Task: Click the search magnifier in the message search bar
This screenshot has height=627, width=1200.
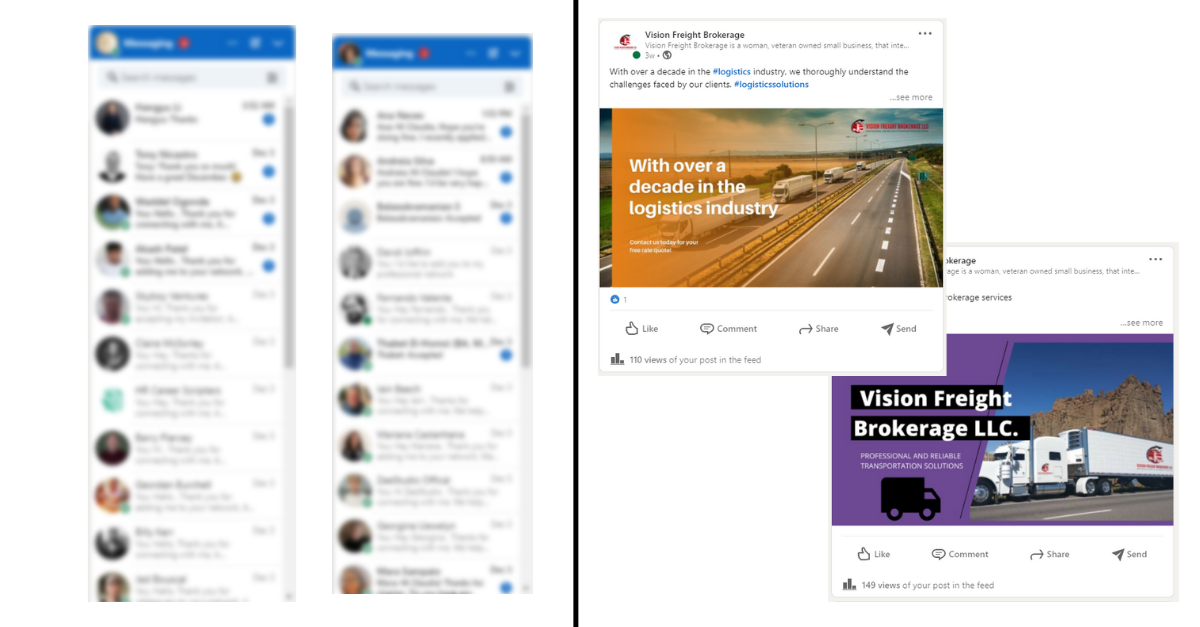Action: [112, 77]
